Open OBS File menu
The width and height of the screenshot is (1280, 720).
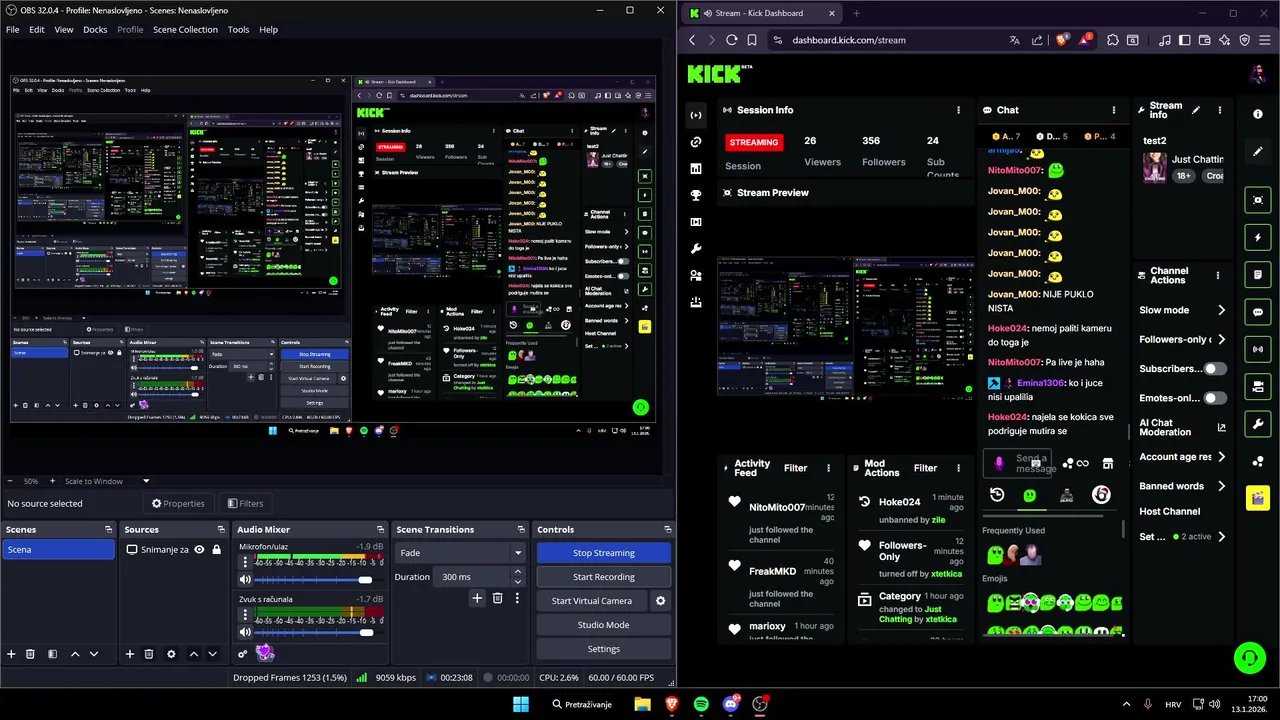click(12, 30)
